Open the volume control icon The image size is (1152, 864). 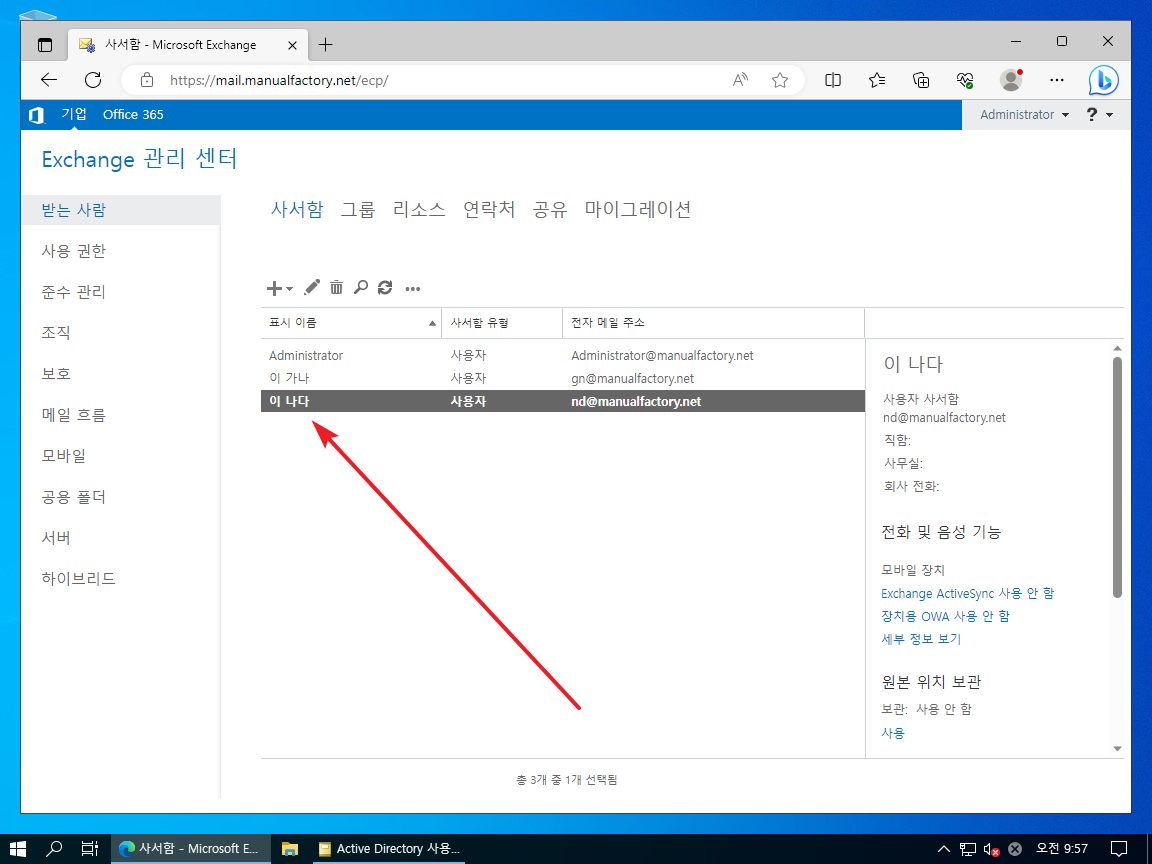click(991, 849)
